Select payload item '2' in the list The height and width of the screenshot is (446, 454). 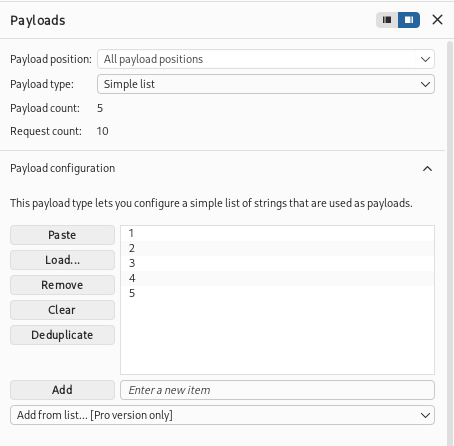click(277, 248)
